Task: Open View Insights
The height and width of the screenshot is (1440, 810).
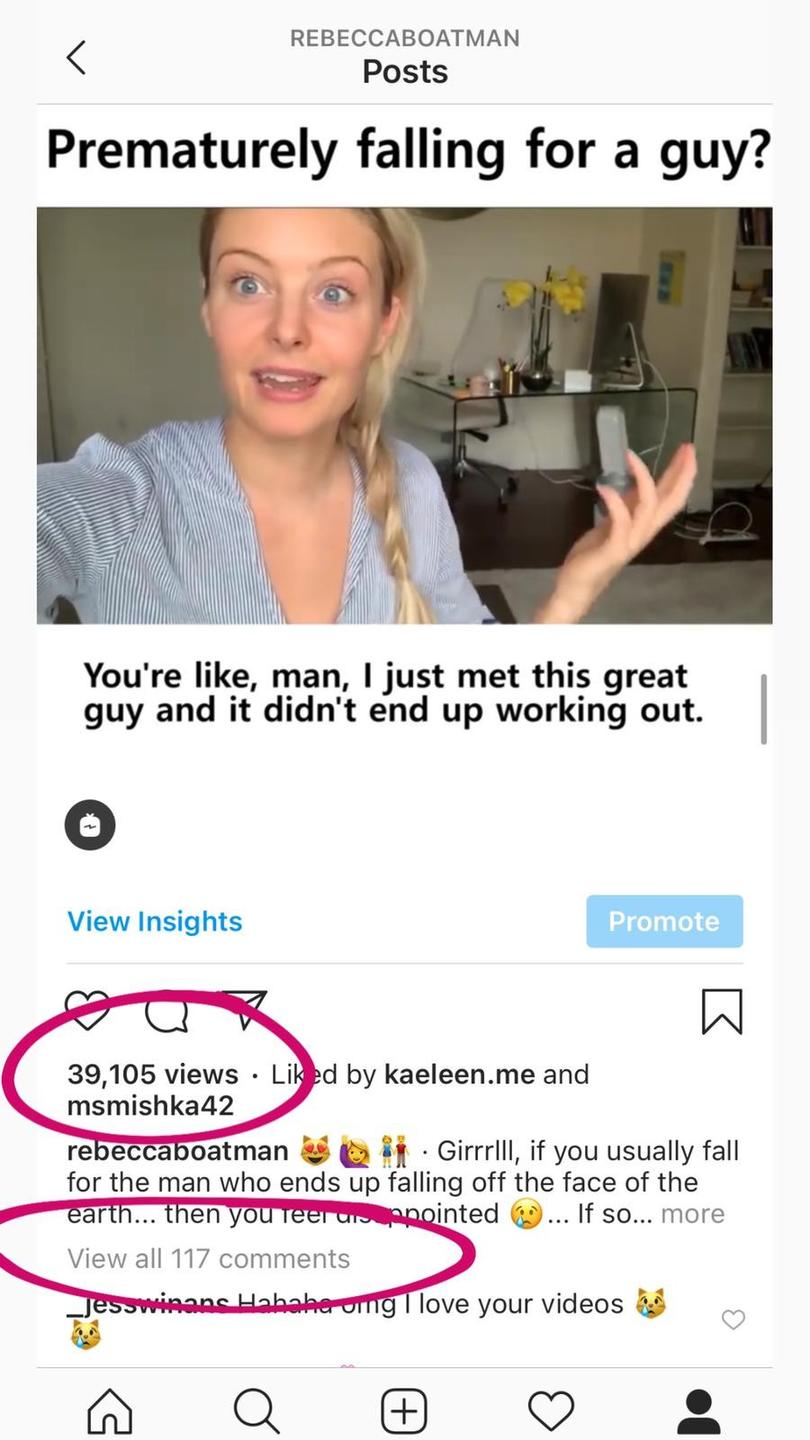Action: [x=155, y=921]
